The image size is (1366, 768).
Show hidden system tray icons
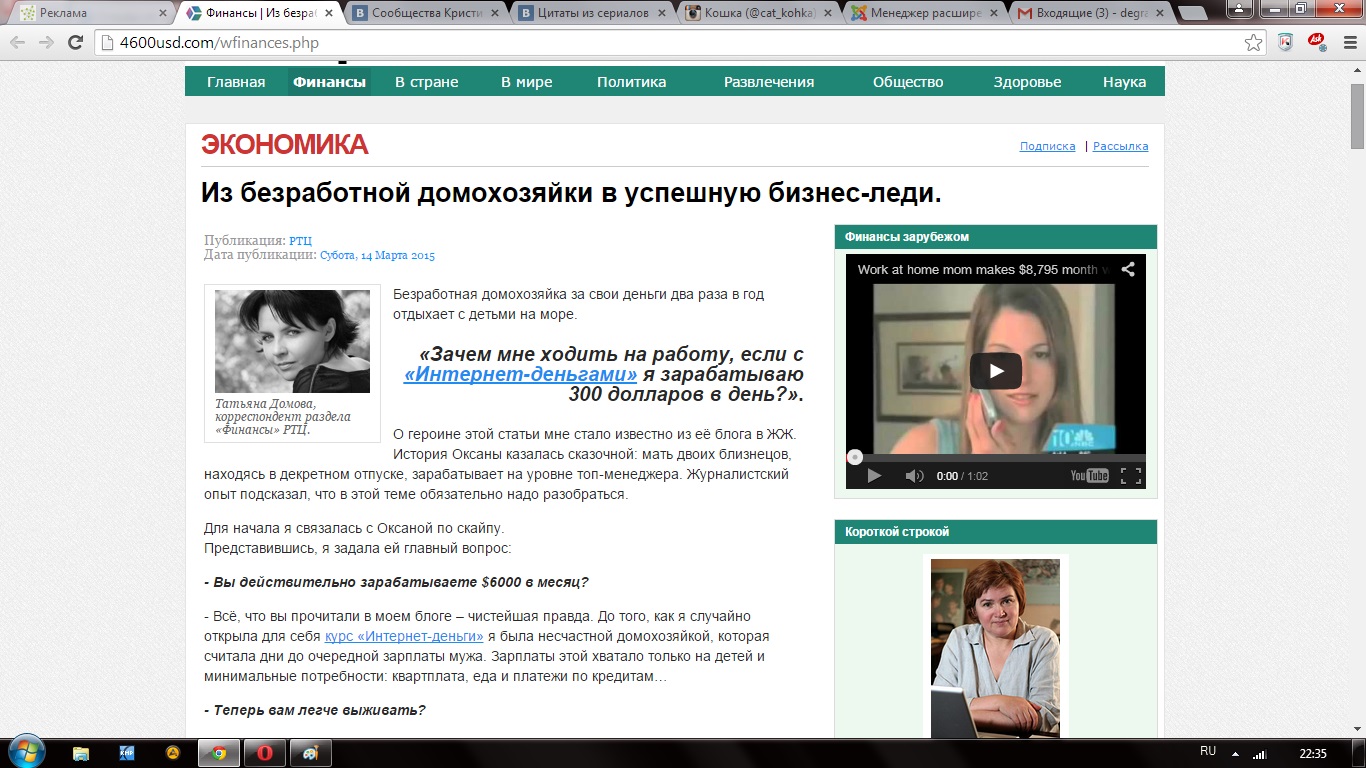(x=1235, y=754)
